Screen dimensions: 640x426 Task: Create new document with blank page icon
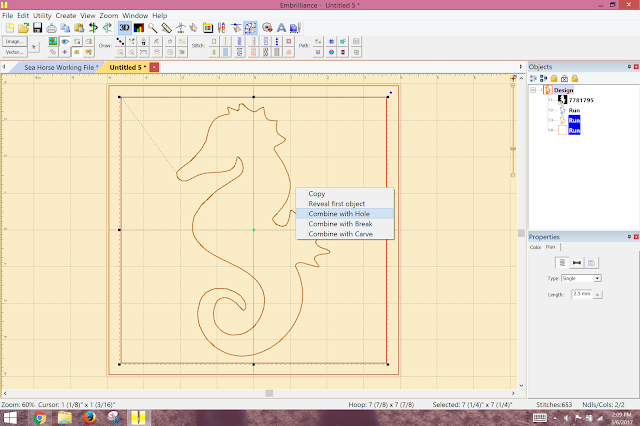[9, 27]
